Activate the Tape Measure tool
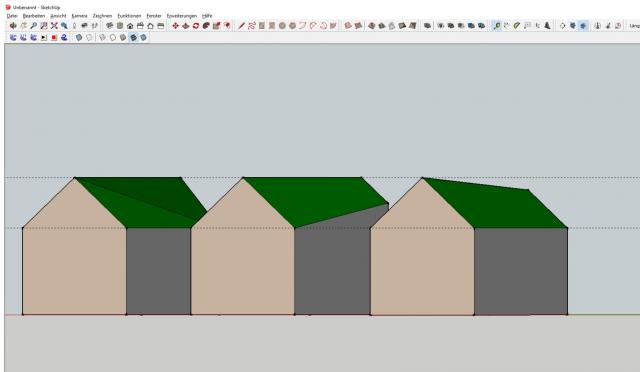Image resolution: width=640 pixels, height=372 pixels. pyautogui.click(x=497, y=26)
